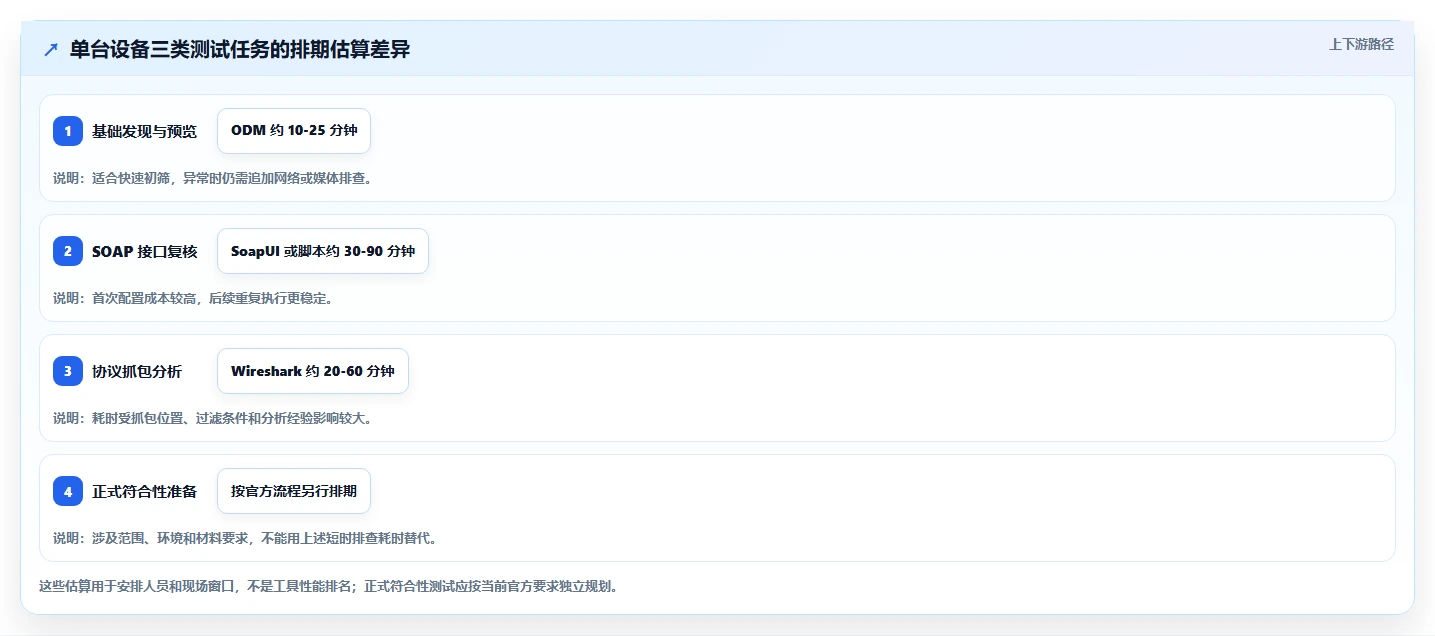Click the number 1 badge for 基础发现与预览

pos(68,131)
